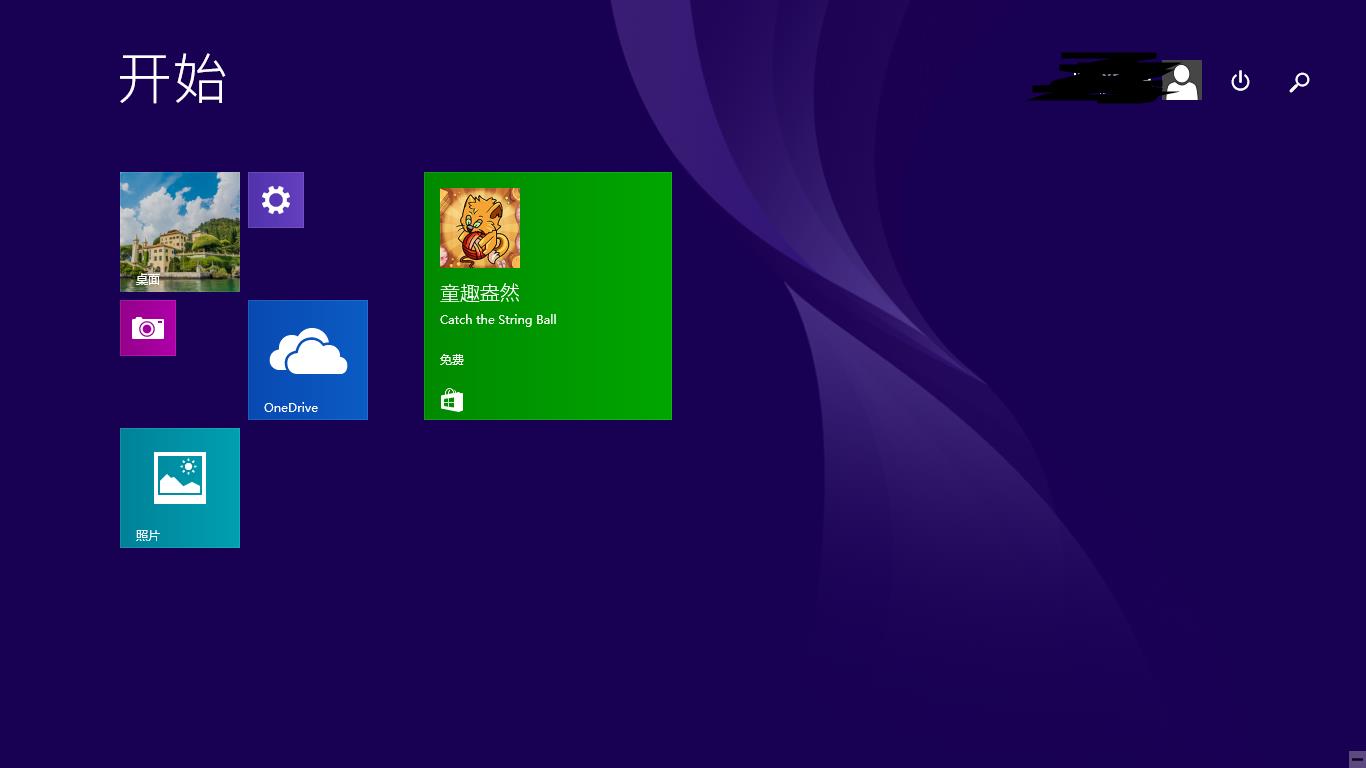Click the "Catch the String Ball" title
The image size is (1366, 768).
(498, 320)
